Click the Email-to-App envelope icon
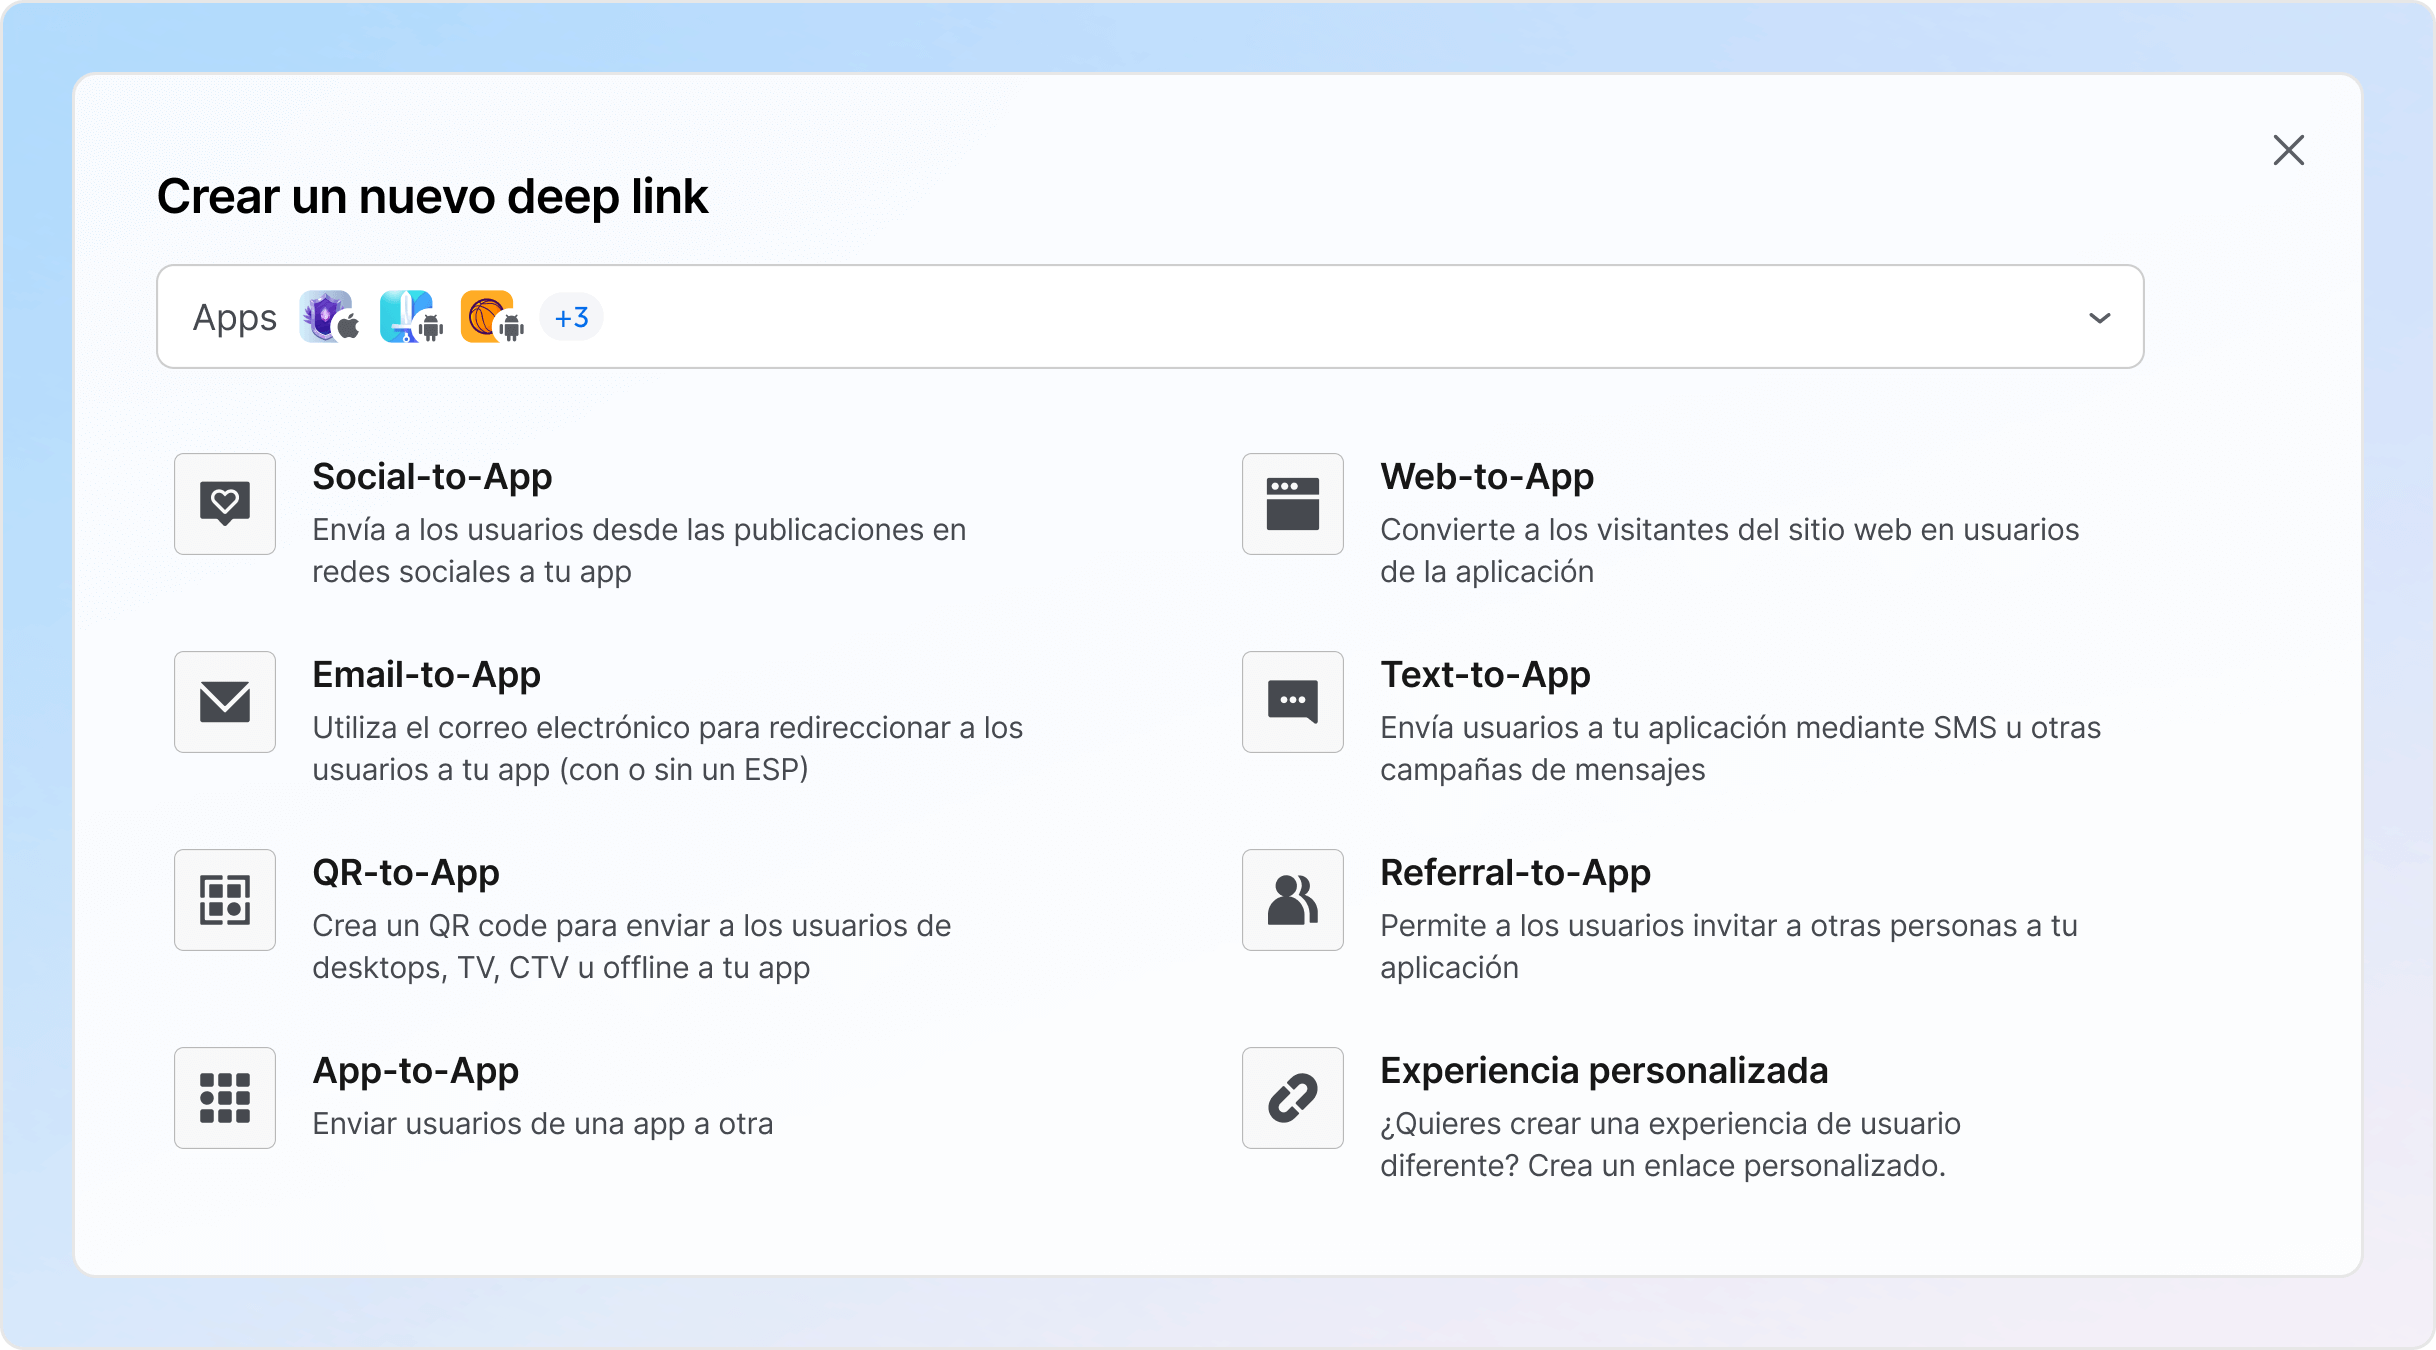This screenshot has height=1350, width=2436. 224,702
